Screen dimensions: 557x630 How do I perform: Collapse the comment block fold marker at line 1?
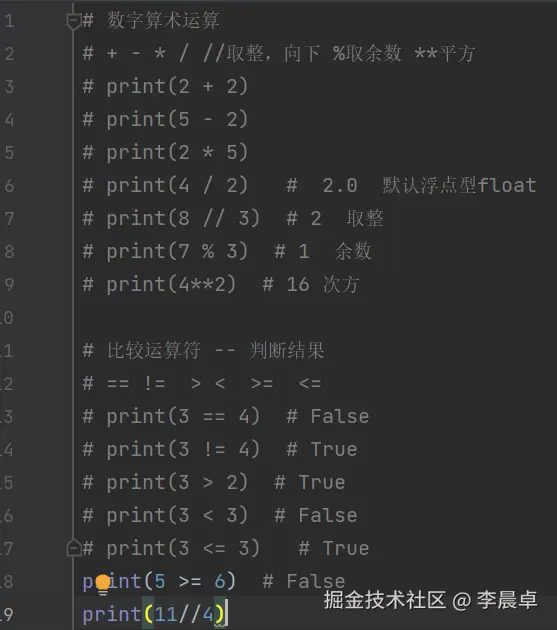tap(74, 22)
